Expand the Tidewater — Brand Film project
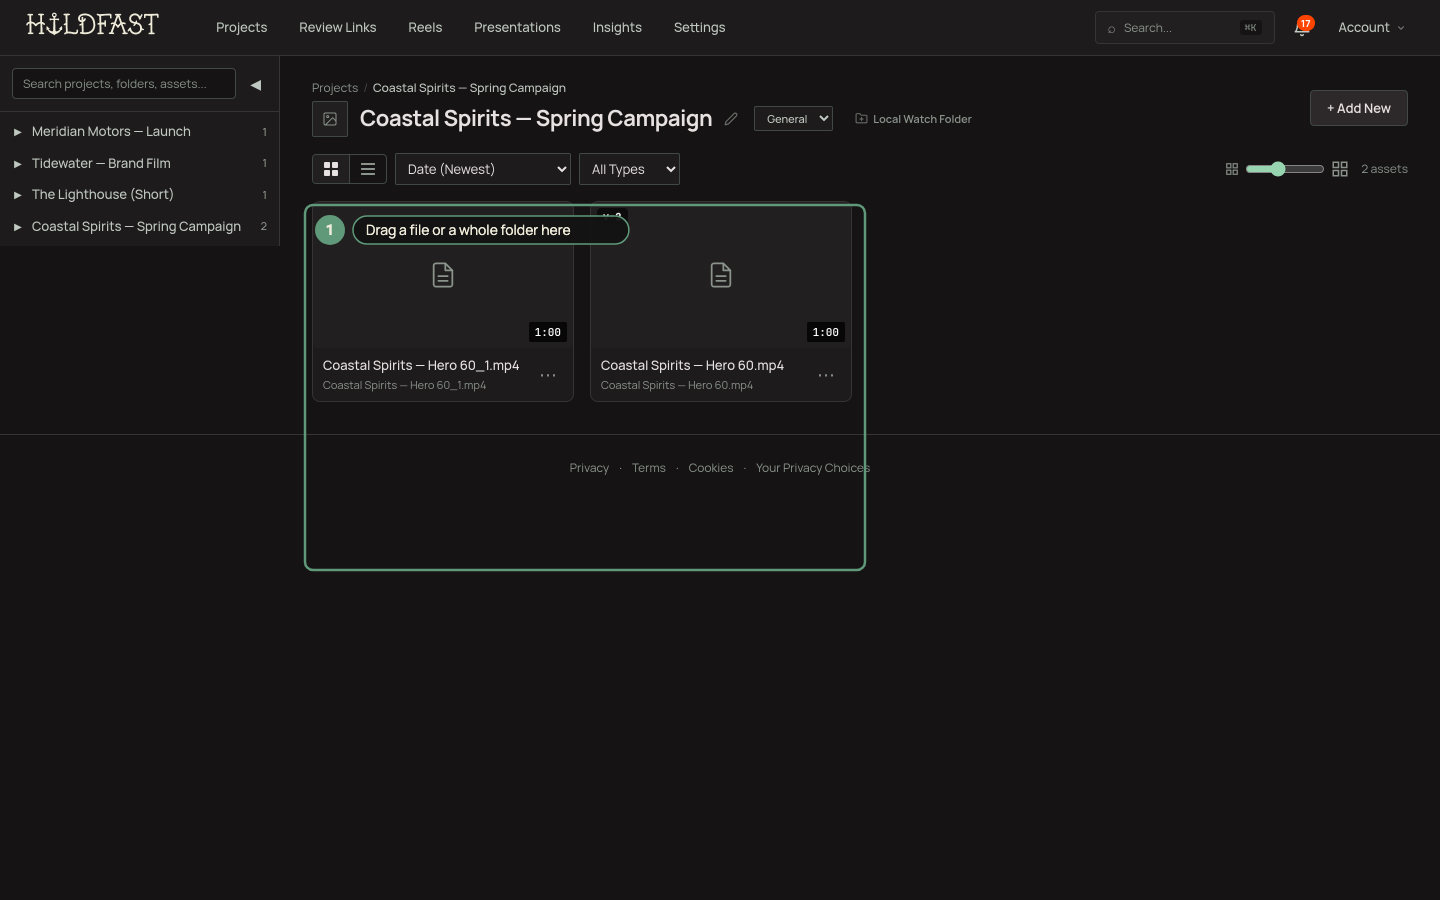This screenshot has height=900, width=1440. (17, 164)
